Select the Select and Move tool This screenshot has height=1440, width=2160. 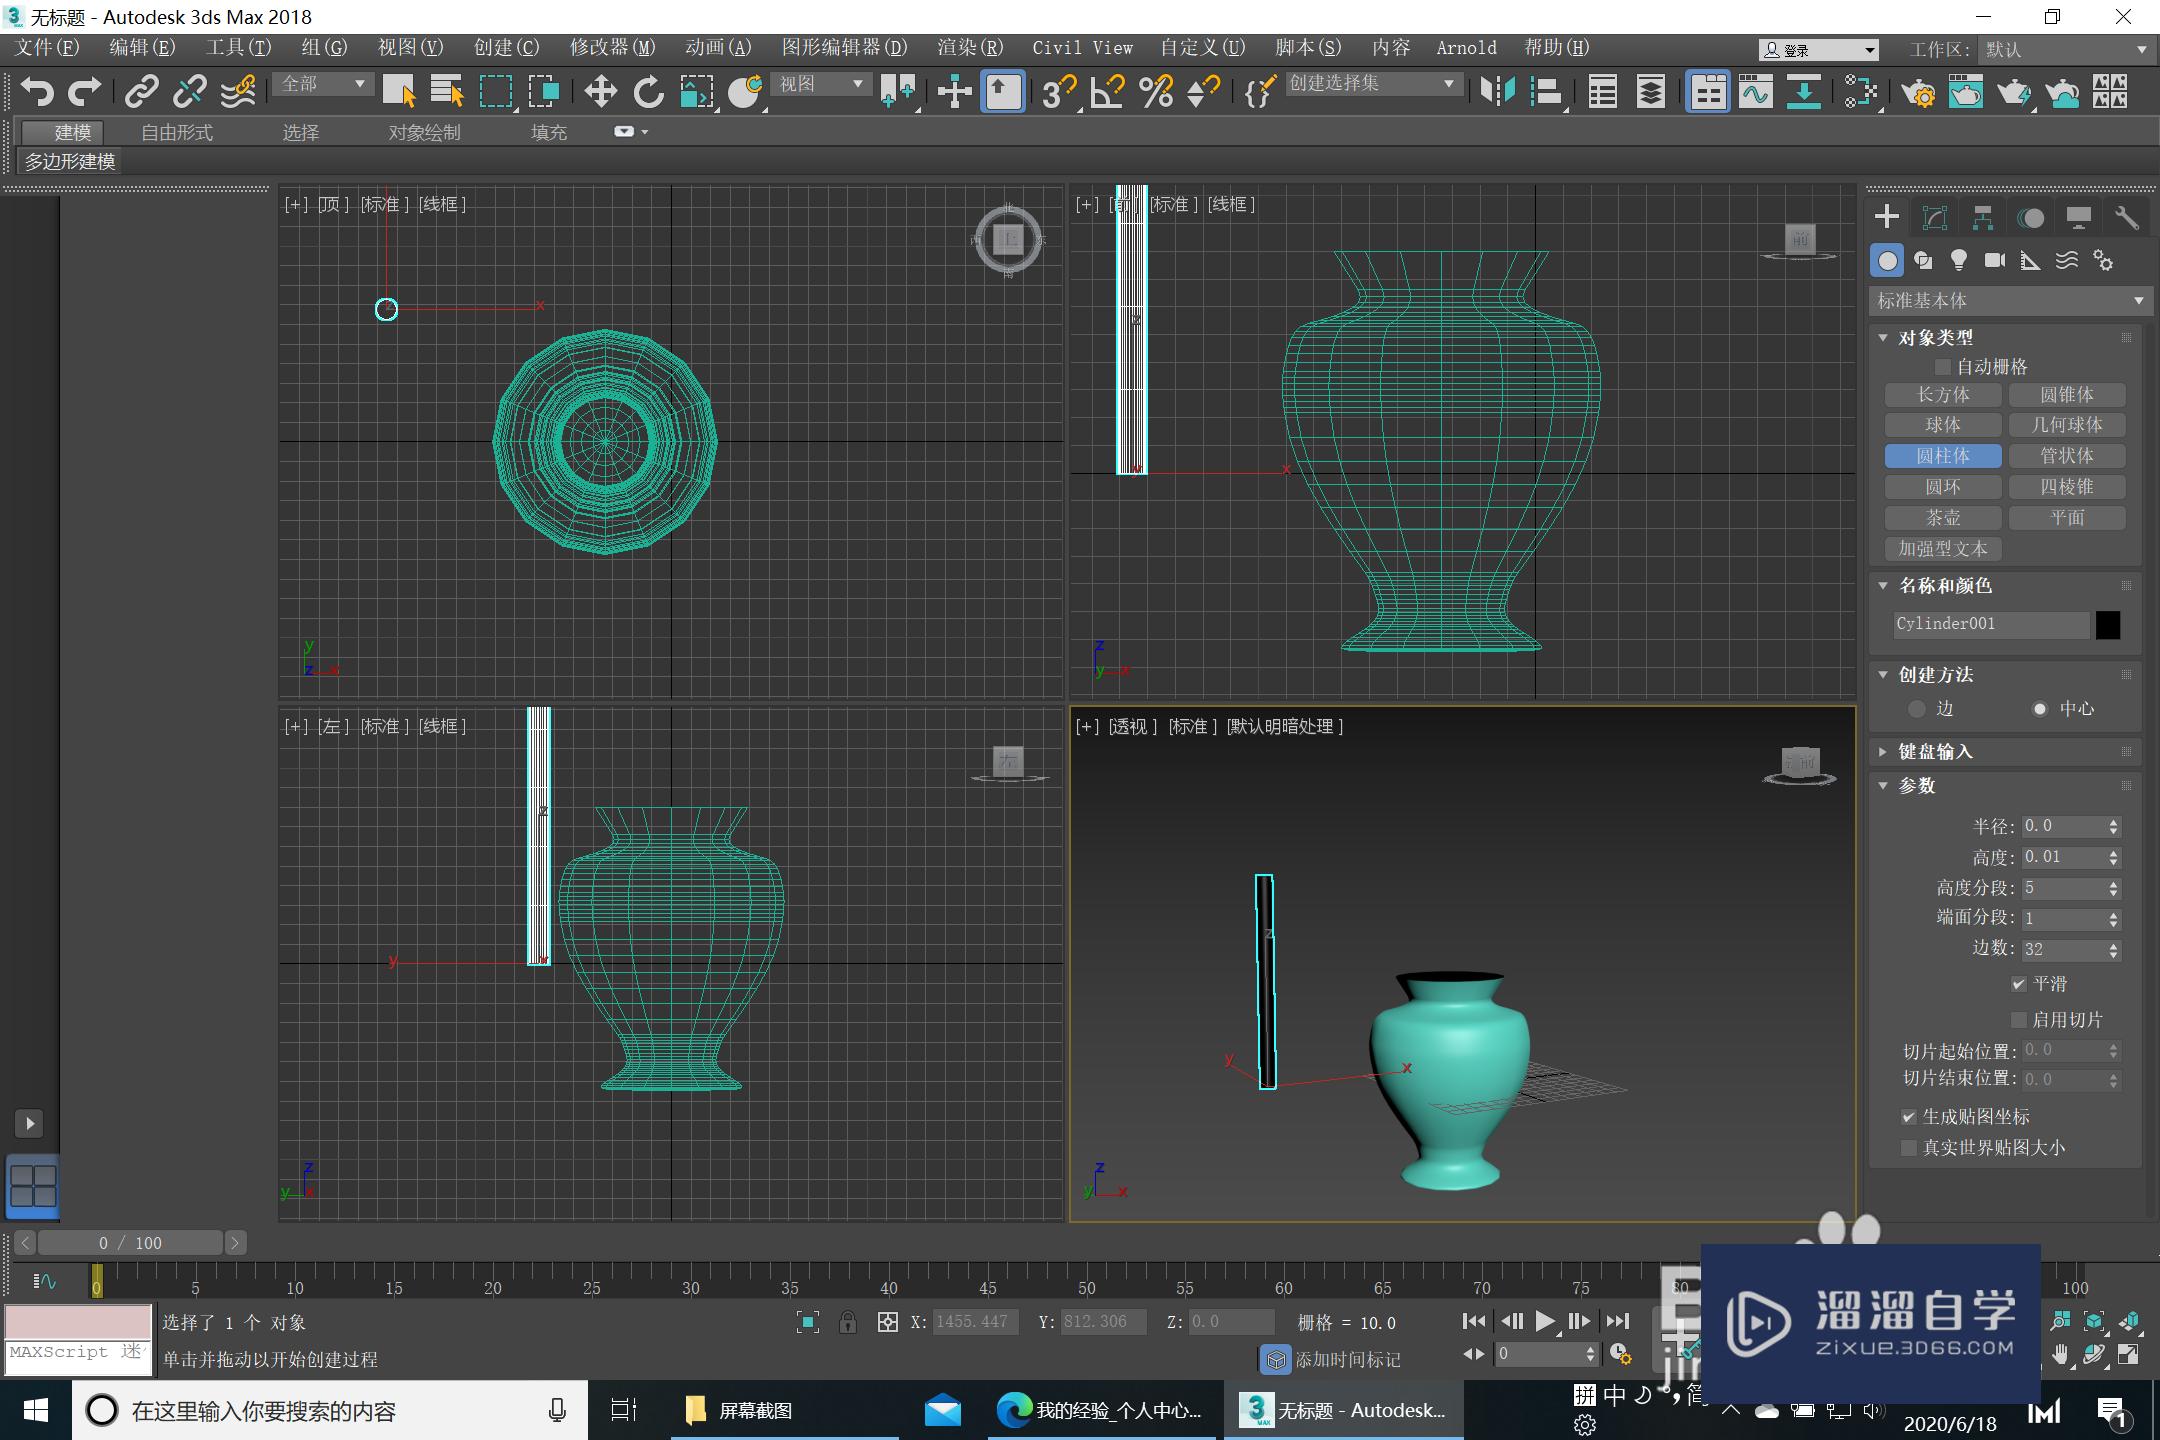coord(600,92)
